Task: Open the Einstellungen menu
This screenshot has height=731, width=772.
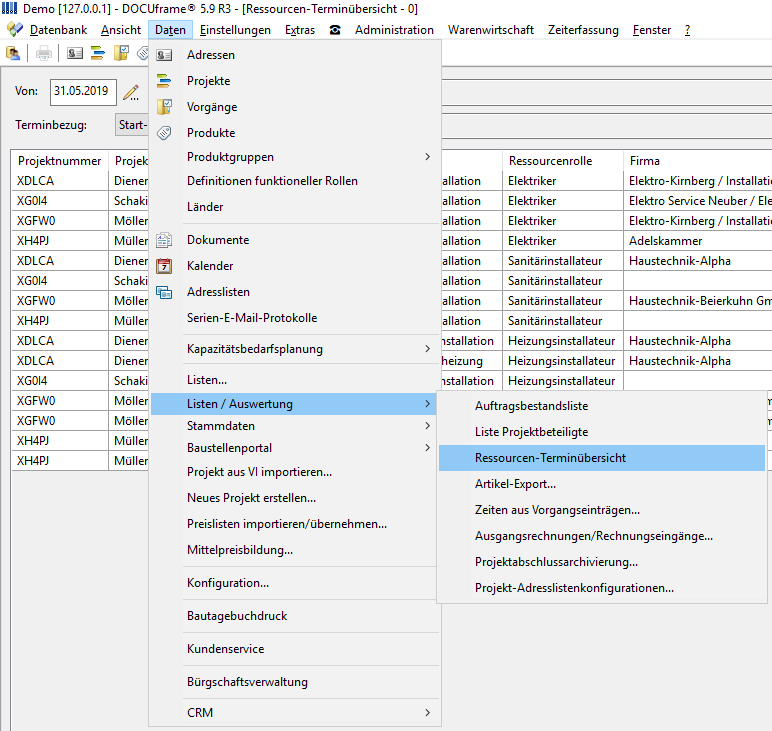Action: click(x=235, y=30)
